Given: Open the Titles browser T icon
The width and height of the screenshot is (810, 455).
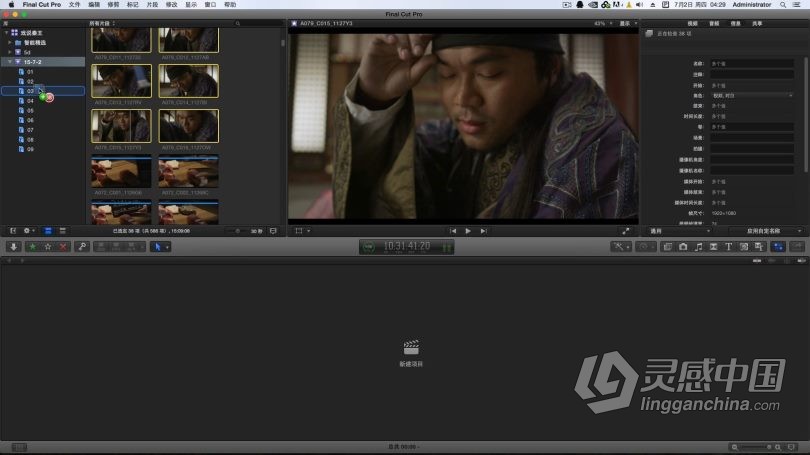Looking at the screenshot, I should 728,247.
